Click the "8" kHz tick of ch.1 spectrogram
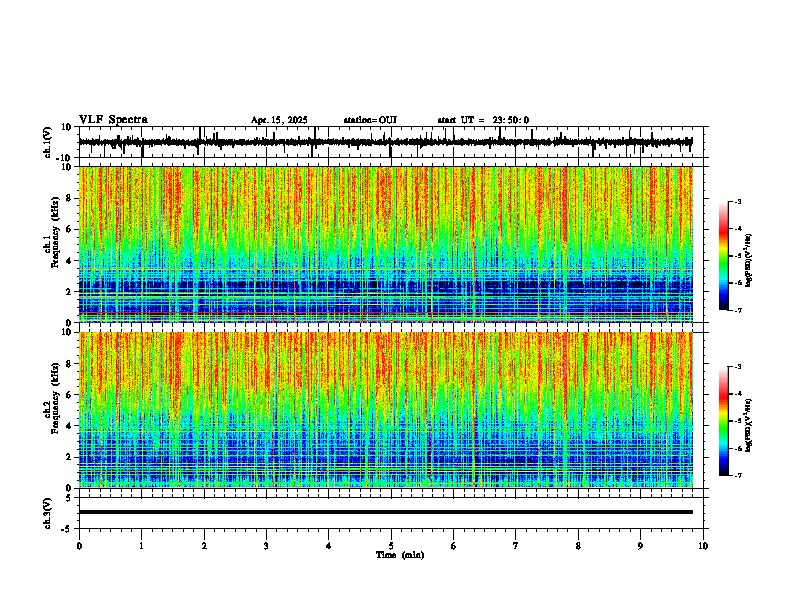 tap(69, 198)
